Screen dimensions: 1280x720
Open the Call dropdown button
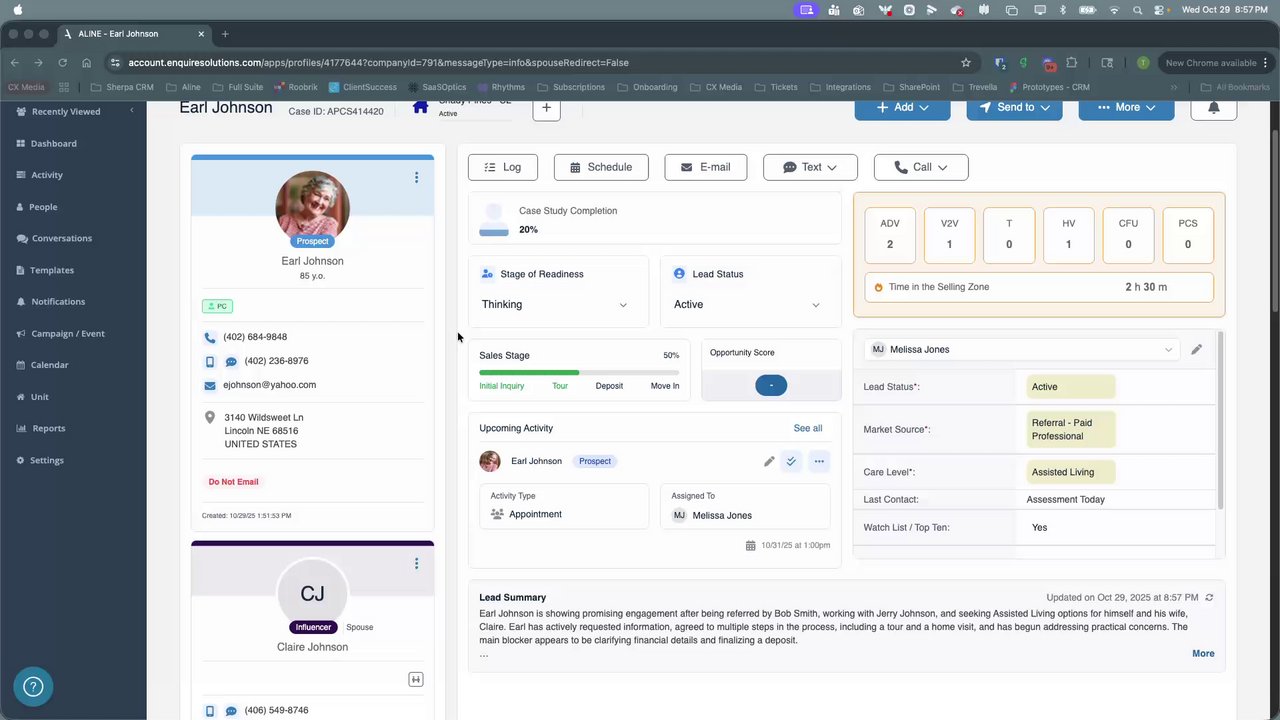[921, 167]
